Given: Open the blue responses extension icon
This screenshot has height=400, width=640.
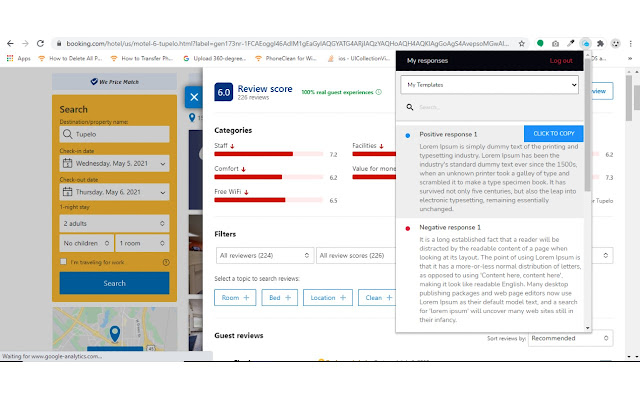Looking at the screenshot, I should point(586,43).
